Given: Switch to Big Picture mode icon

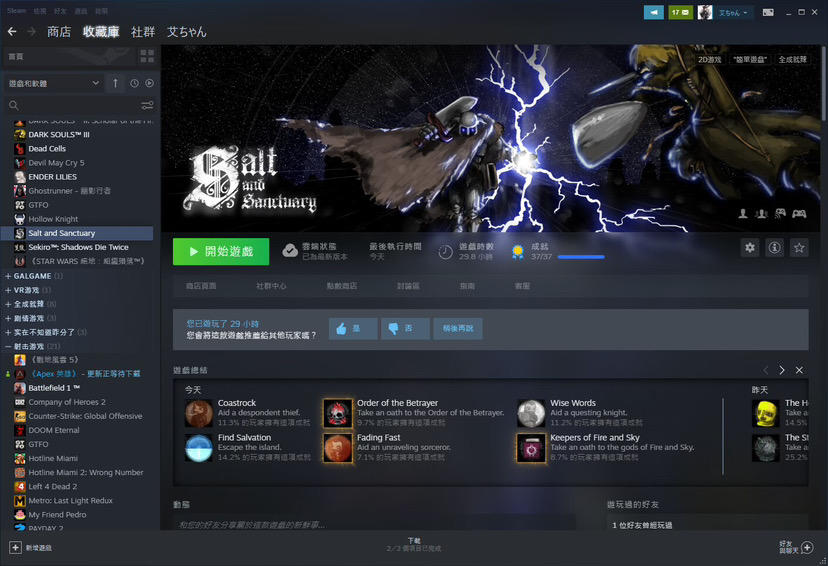Looking at the screenshot, I should click(x=768, y=12).
